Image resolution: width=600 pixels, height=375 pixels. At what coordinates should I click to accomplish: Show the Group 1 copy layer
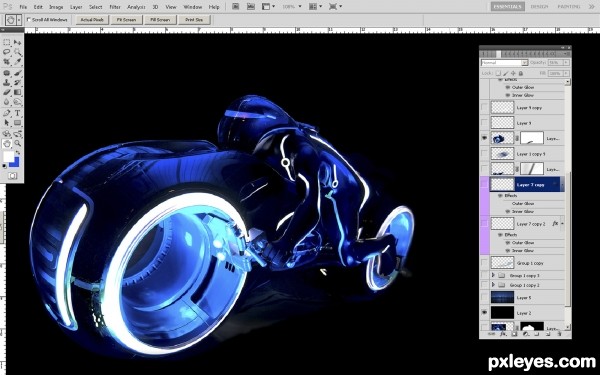(x=484, y=263)
